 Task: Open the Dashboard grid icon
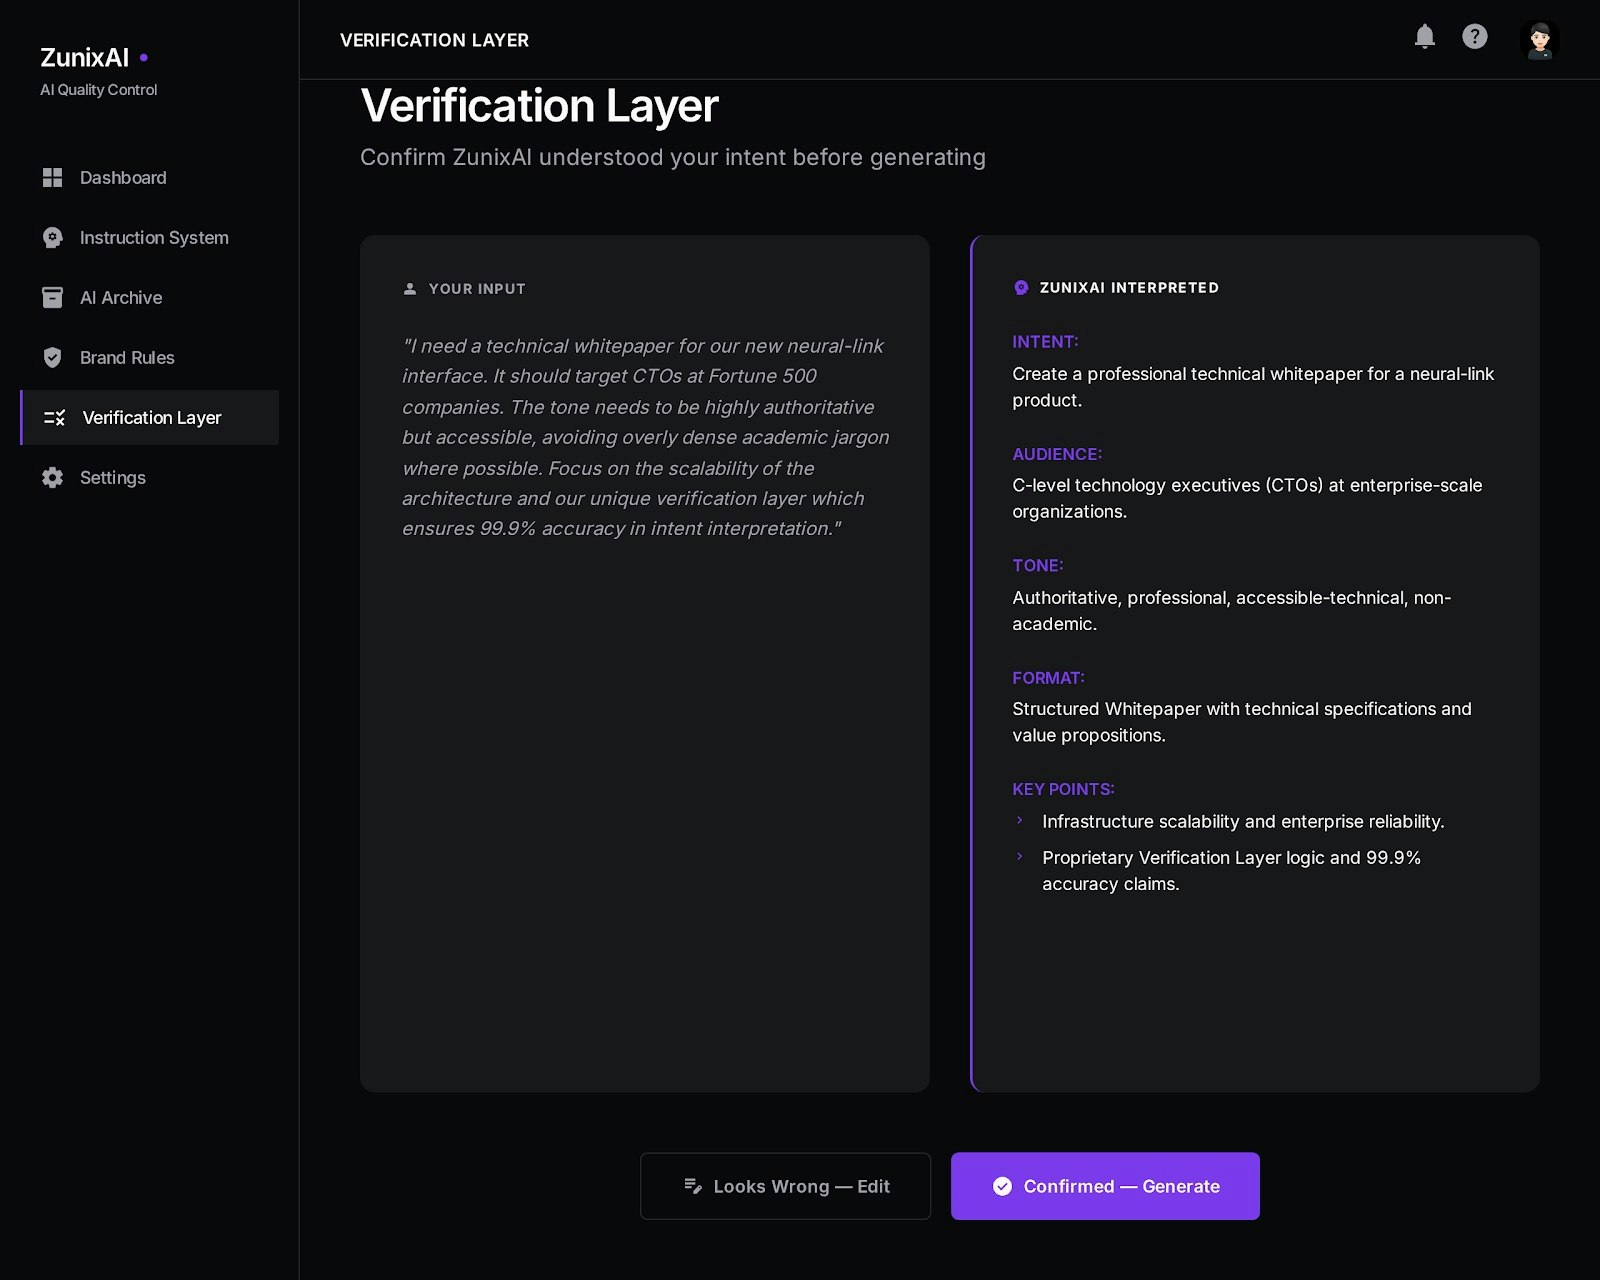point(52,177)
